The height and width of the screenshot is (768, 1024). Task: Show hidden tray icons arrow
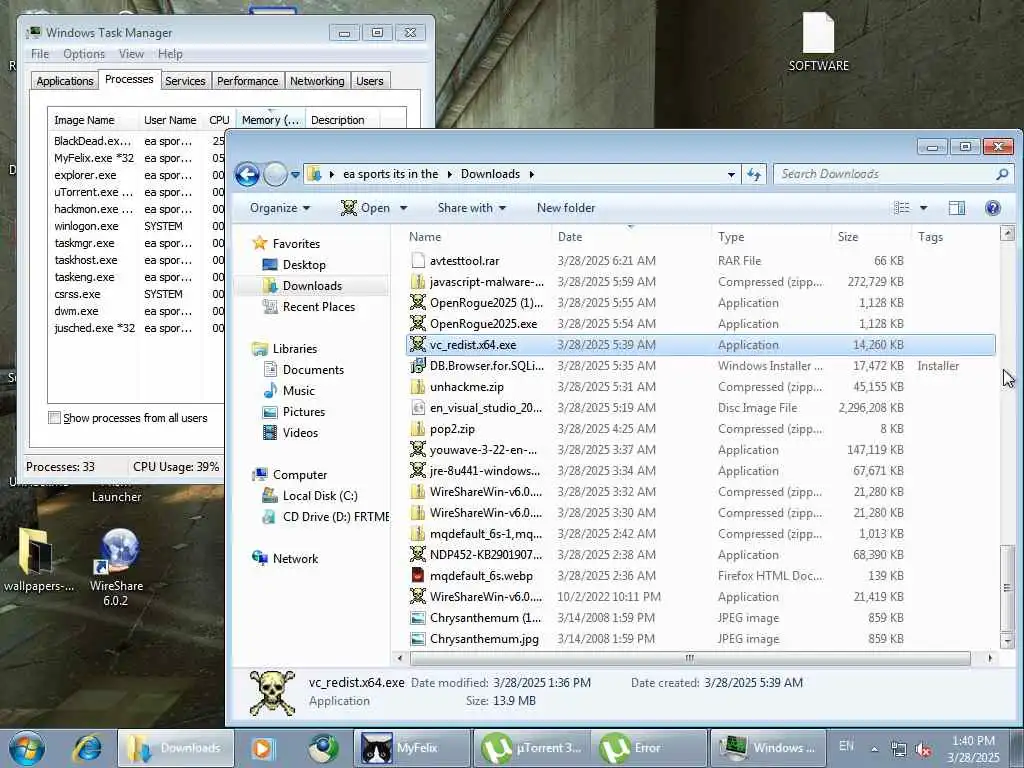[x=874, y=749]
